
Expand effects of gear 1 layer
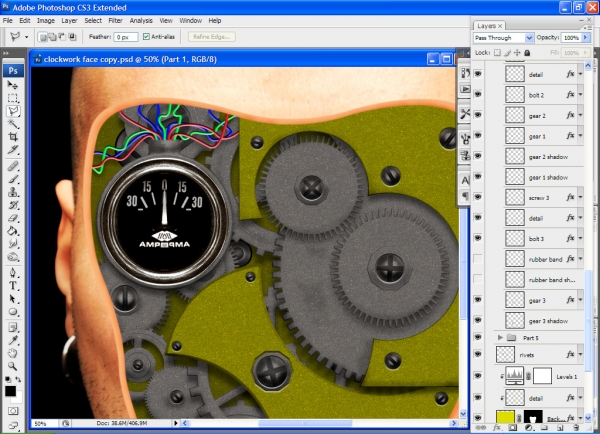(580, 136)
